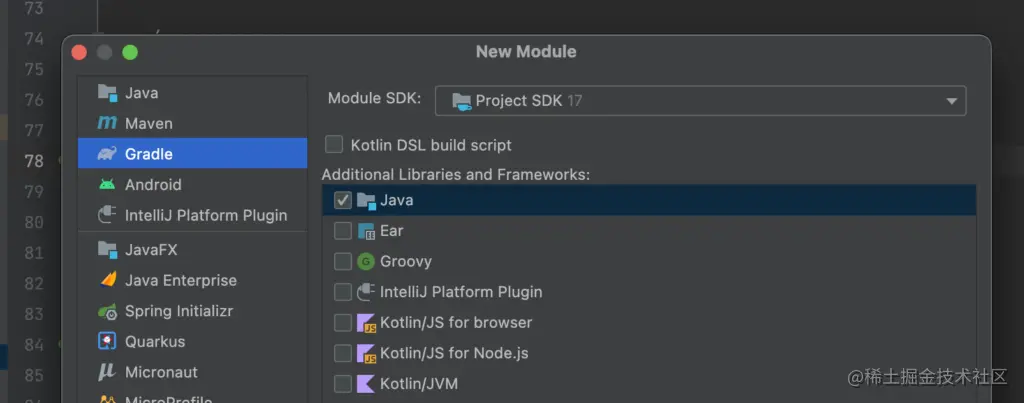Image resolution: width=1024 pixels, height=403 pixels.
Task: Click the JavaFX folder icon
Action: pos(107,250)
